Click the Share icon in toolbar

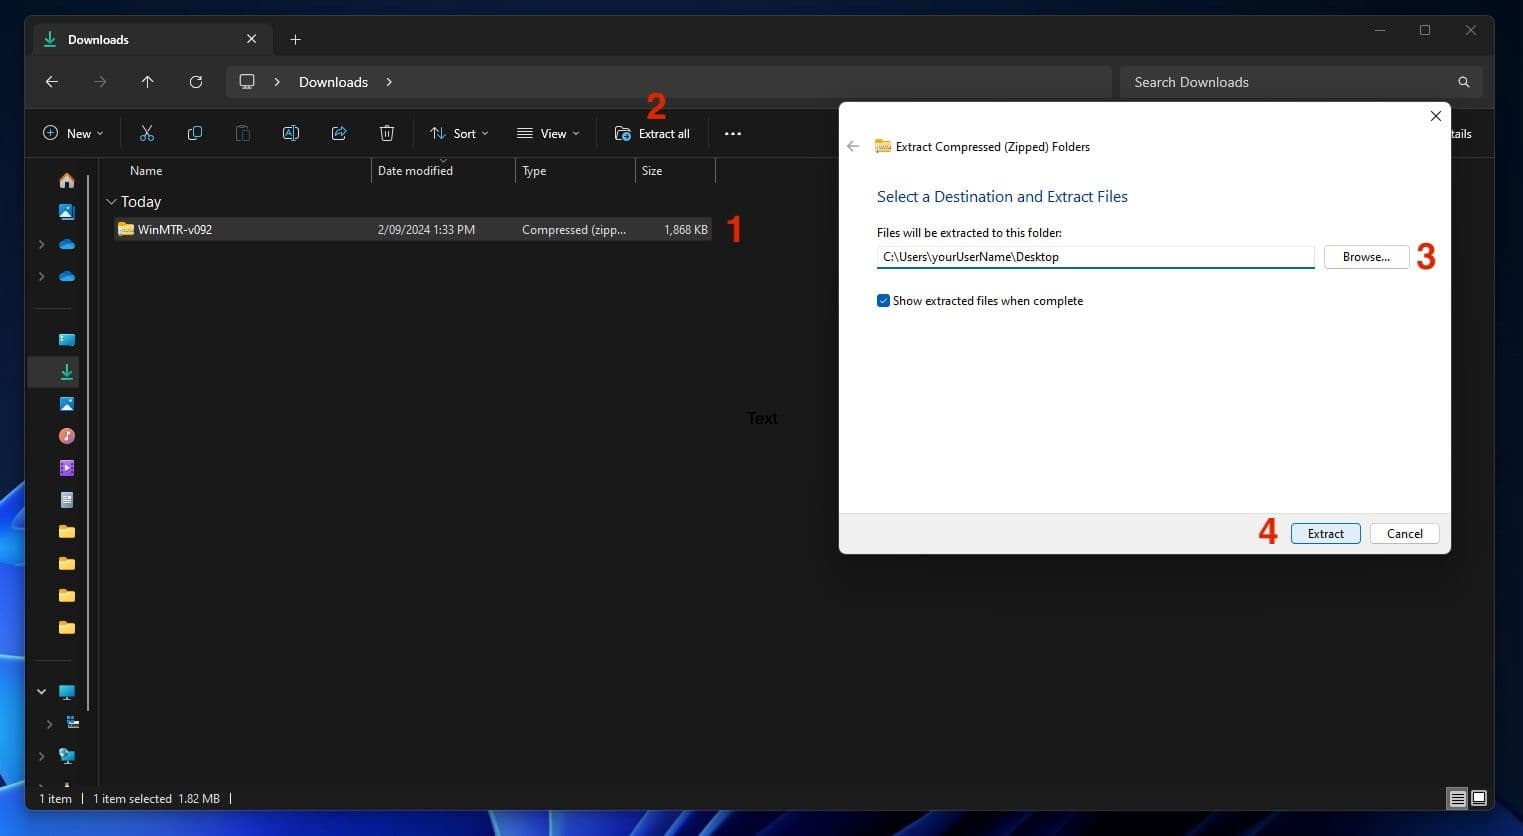[x=339, y=133]
